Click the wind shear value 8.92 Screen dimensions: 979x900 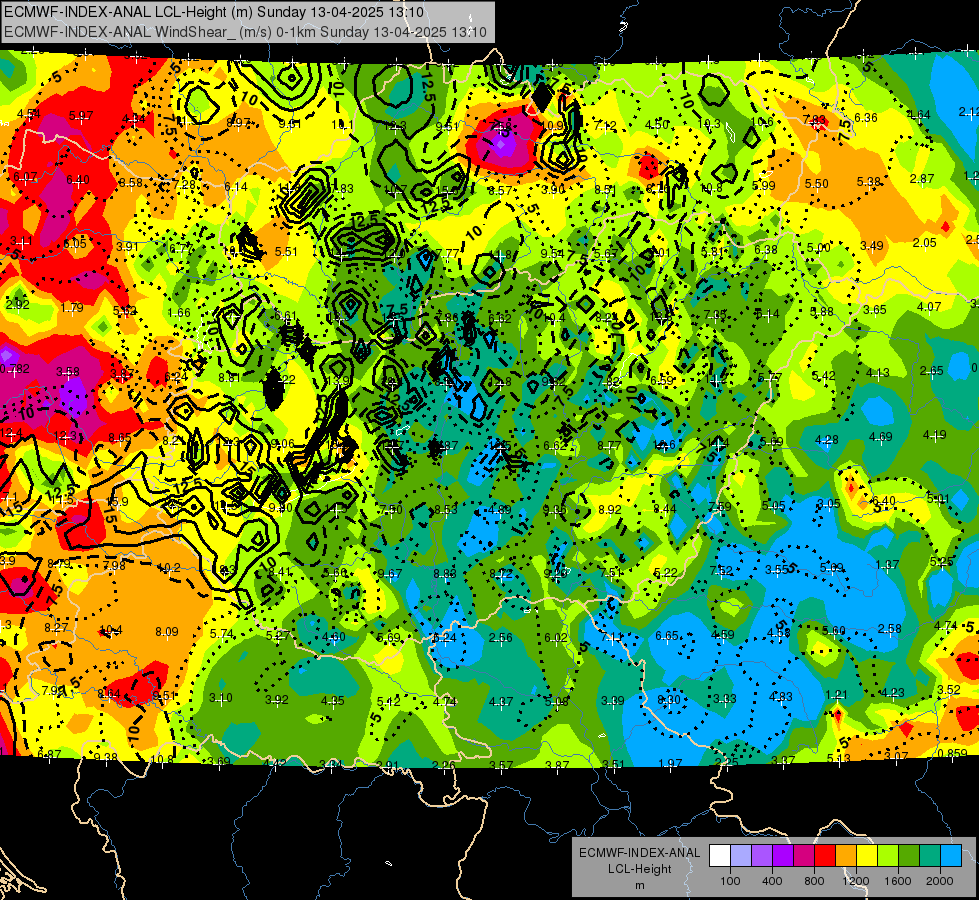tap(610, 509)
